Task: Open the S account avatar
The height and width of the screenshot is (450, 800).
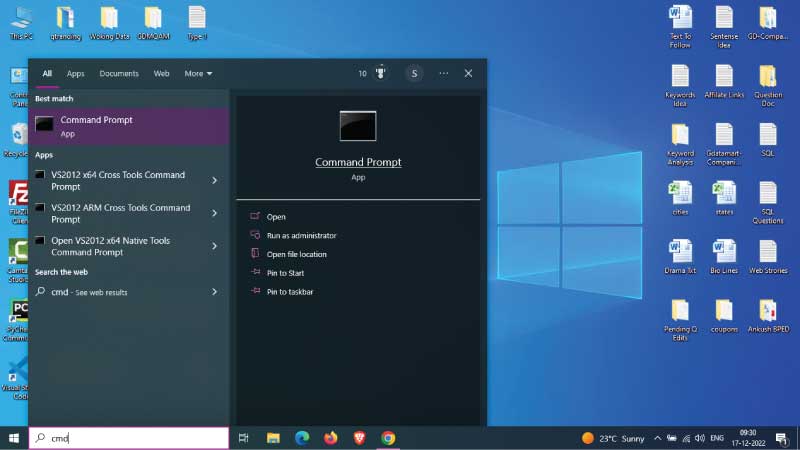Action: 414,73
